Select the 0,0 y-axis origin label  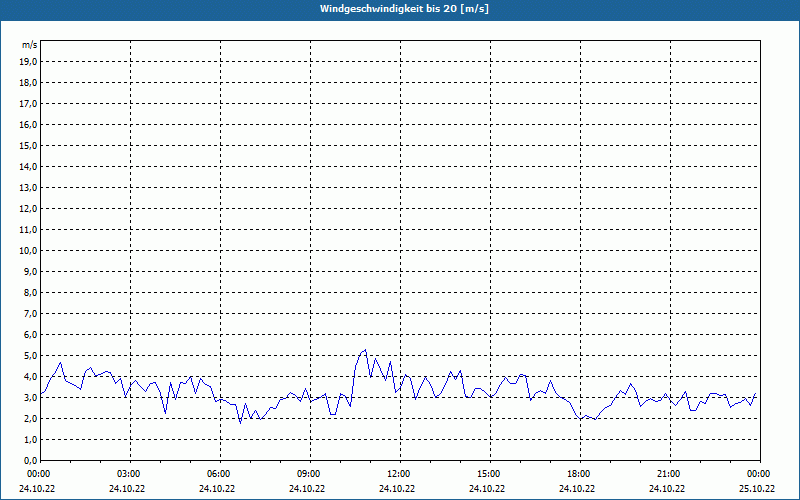[30, 460]
